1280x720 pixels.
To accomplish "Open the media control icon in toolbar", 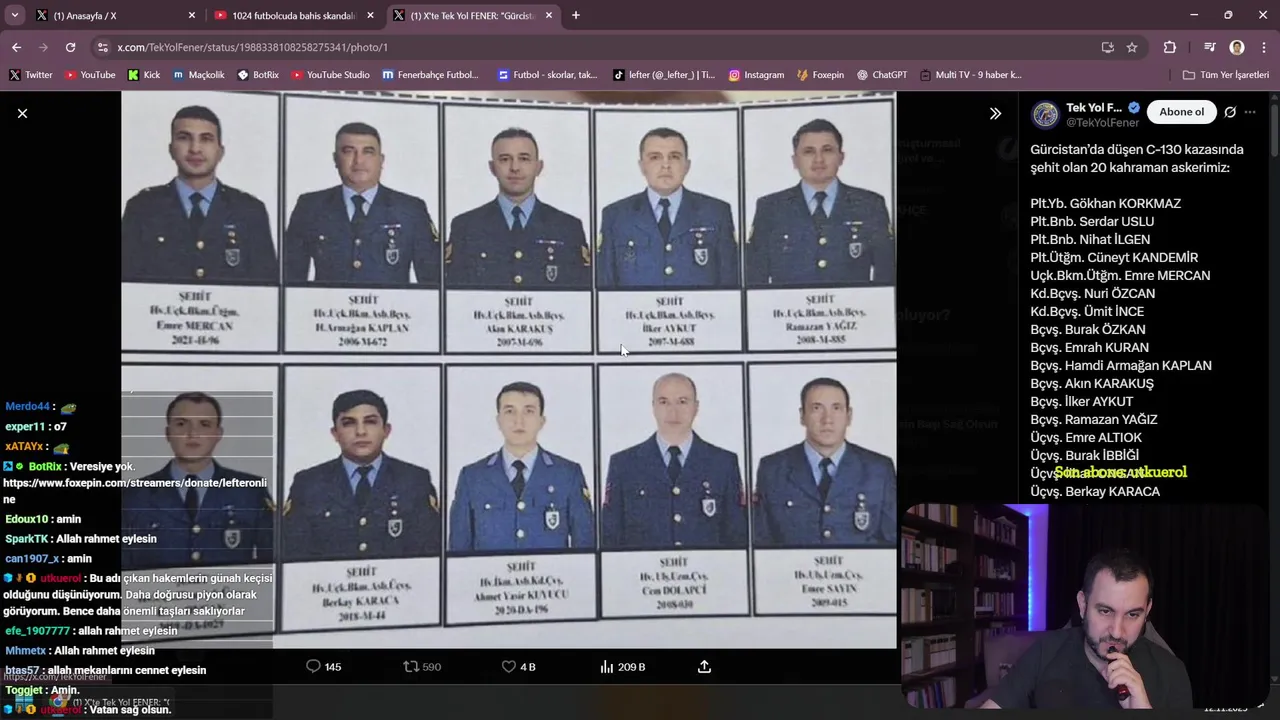I will (x=1210, y=47).
